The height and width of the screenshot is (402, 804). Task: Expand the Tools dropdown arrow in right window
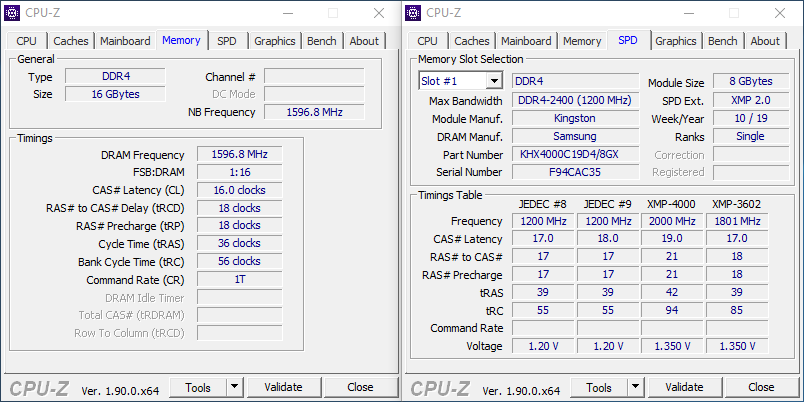(x=635, y=387)
